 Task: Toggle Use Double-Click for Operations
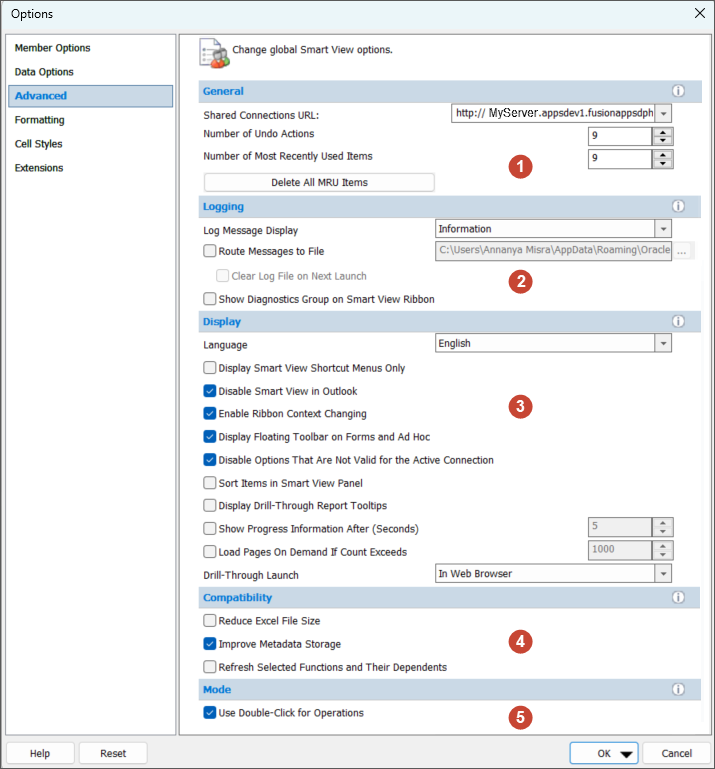point(210,713)
